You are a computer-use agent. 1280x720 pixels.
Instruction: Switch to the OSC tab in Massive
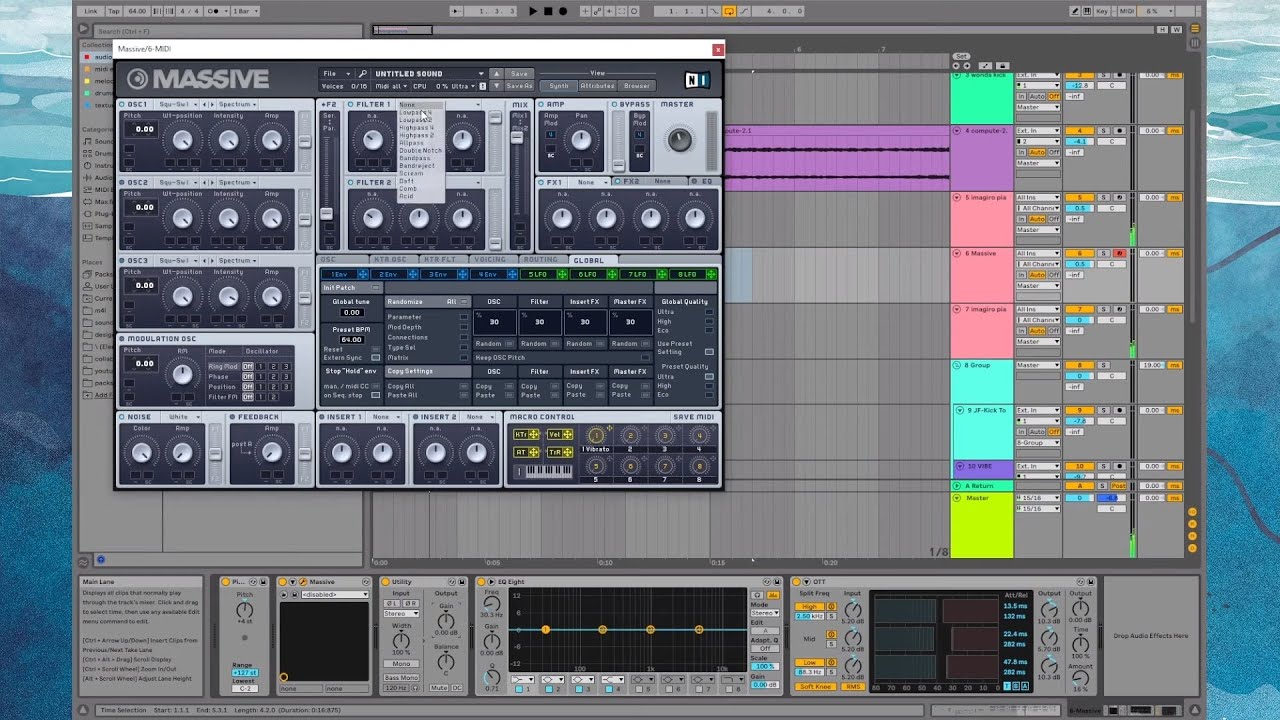point(328,260)
